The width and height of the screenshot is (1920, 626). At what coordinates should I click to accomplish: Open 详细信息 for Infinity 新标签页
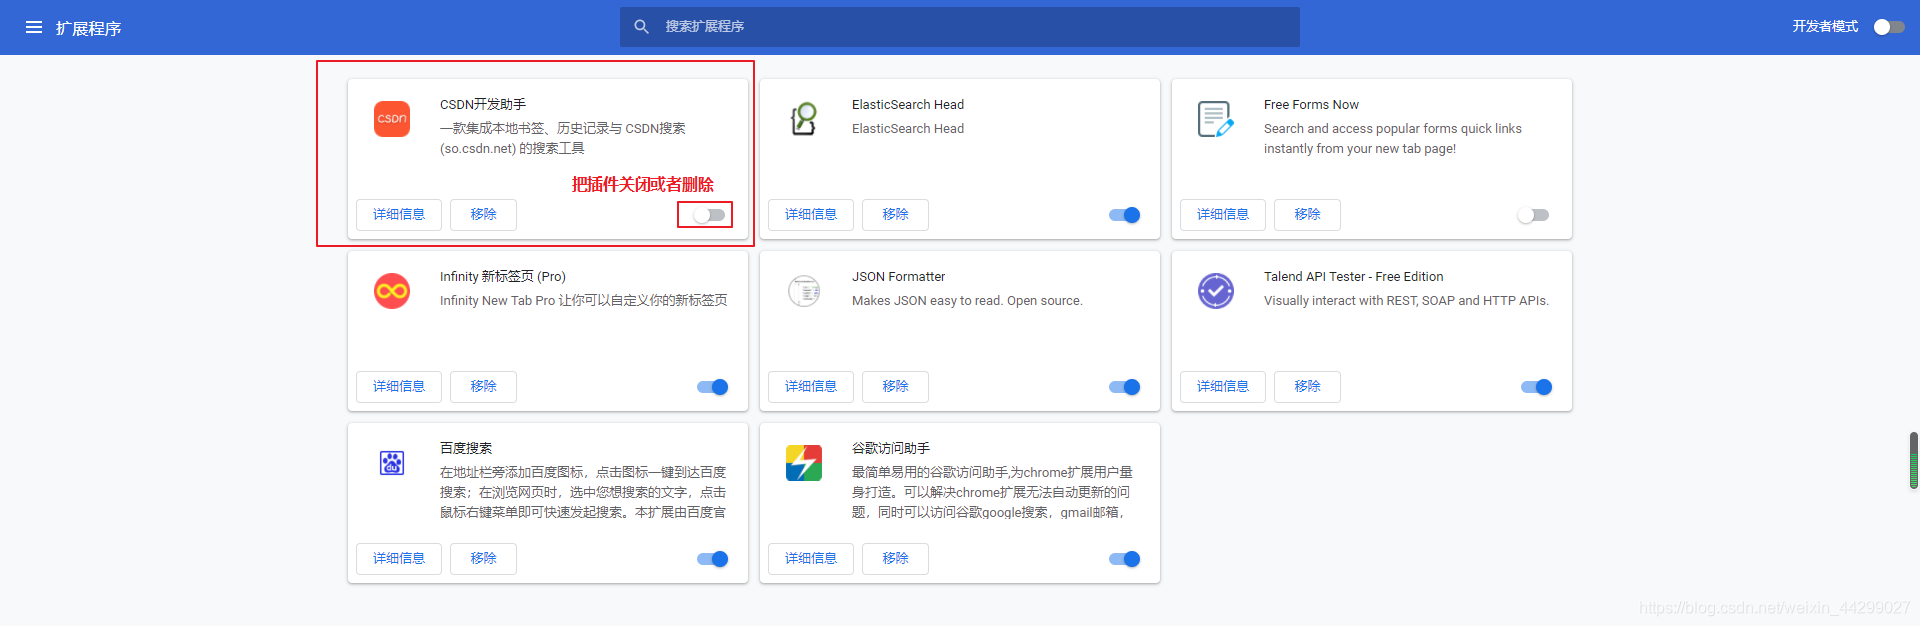[399, 387]
